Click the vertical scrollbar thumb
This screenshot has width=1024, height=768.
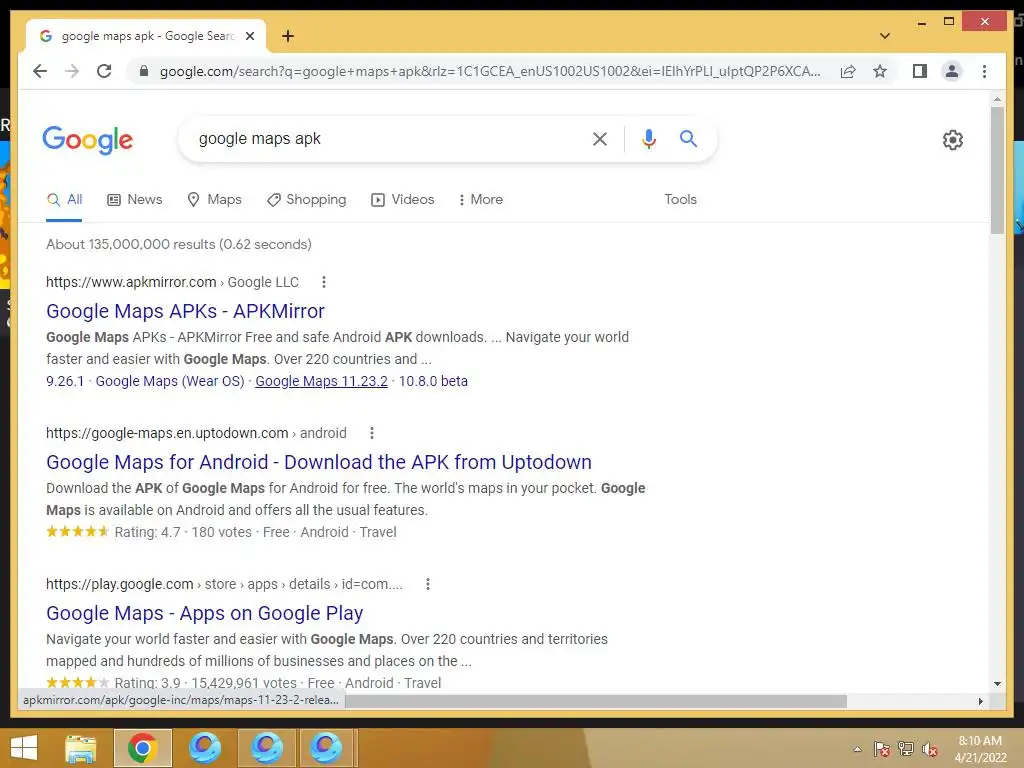point(997,170)
